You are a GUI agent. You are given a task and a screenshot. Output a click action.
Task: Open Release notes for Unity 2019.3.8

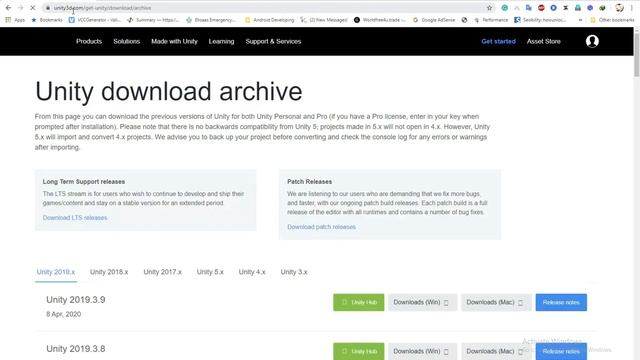[x=561, y=351]
